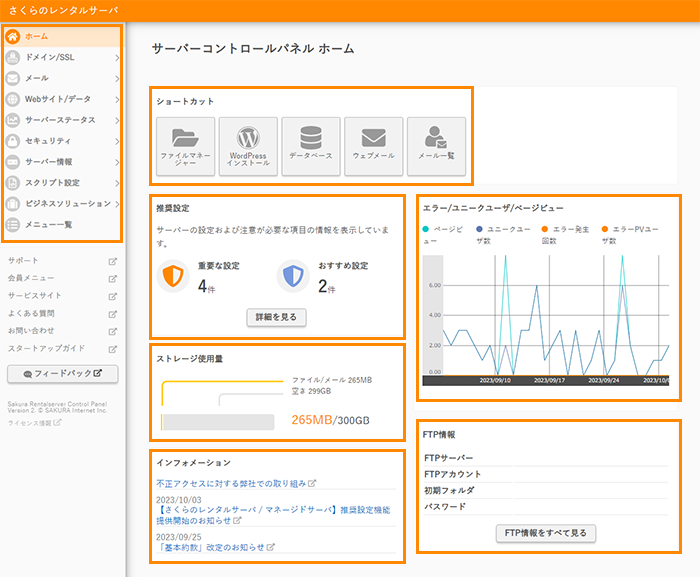
Task: Expand the セキュリティ sidebar section
Action: 62,141
